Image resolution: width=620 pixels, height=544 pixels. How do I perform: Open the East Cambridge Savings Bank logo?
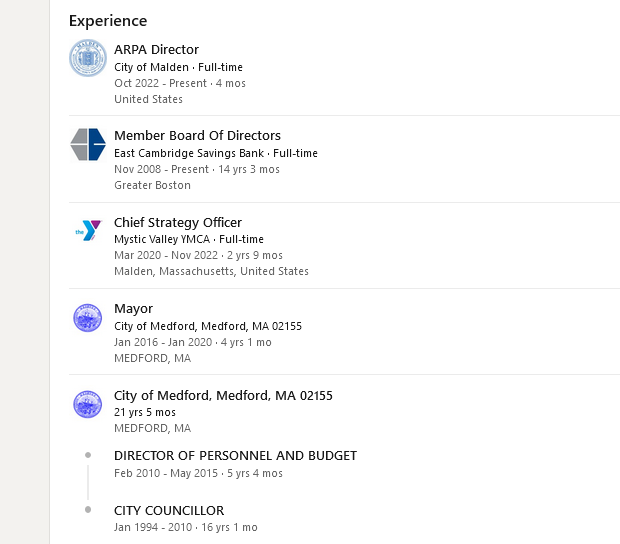(88, 144)
